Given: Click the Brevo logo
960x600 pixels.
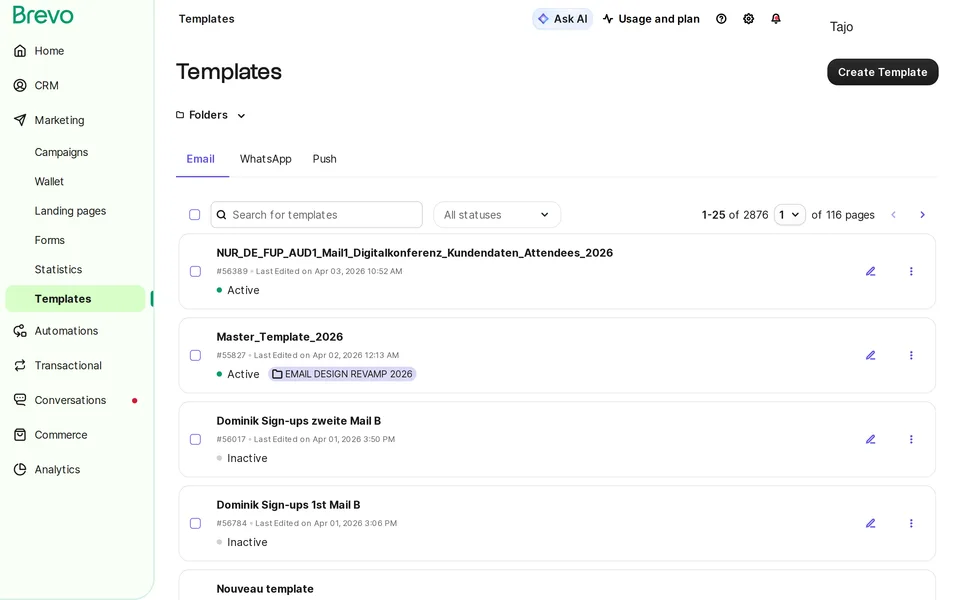Looking at the screenshot, I should click(43, 15).
